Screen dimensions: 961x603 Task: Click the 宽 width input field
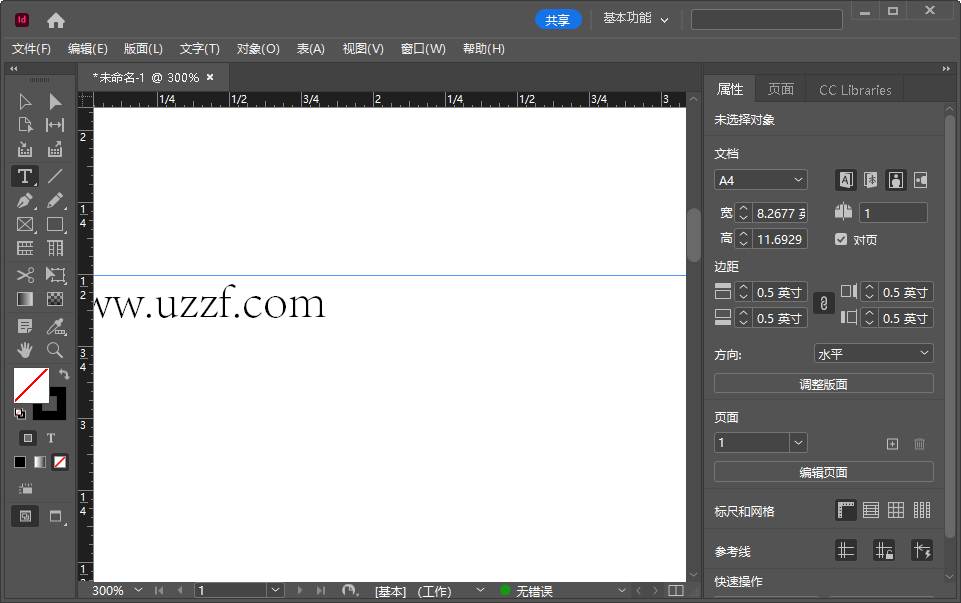[x=780, y=213]
